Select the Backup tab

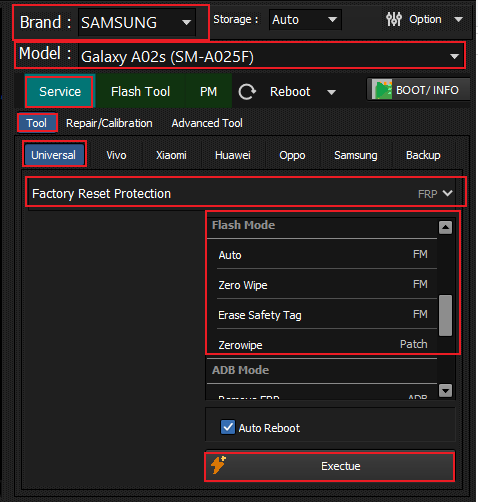tap(423, 155)
